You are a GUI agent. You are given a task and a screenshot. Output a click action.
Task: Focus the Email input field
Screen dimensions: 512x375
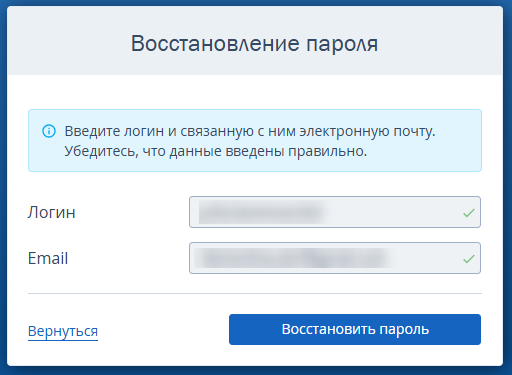(x=335, y=258)
